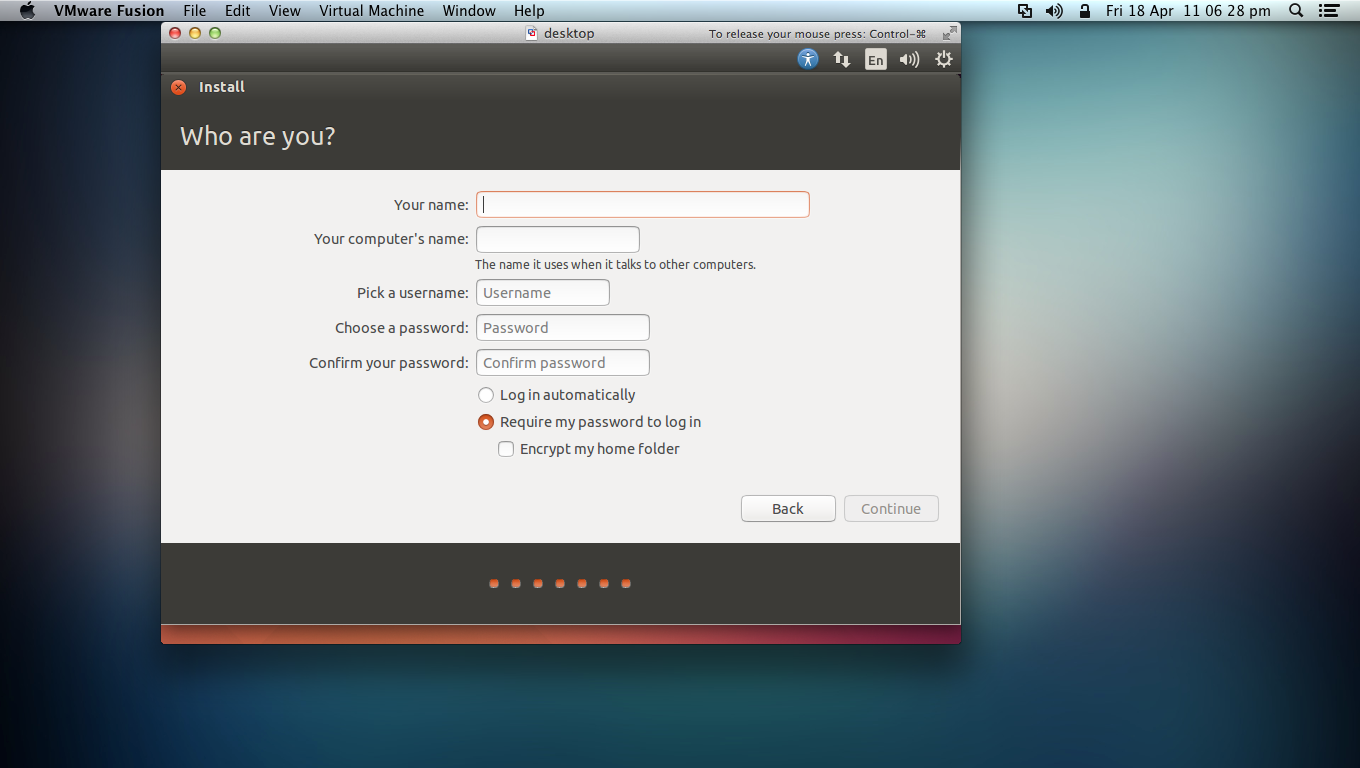1360x768 pixels.
Task: Focus the Your name text field
Action: (x=642, y=205)
